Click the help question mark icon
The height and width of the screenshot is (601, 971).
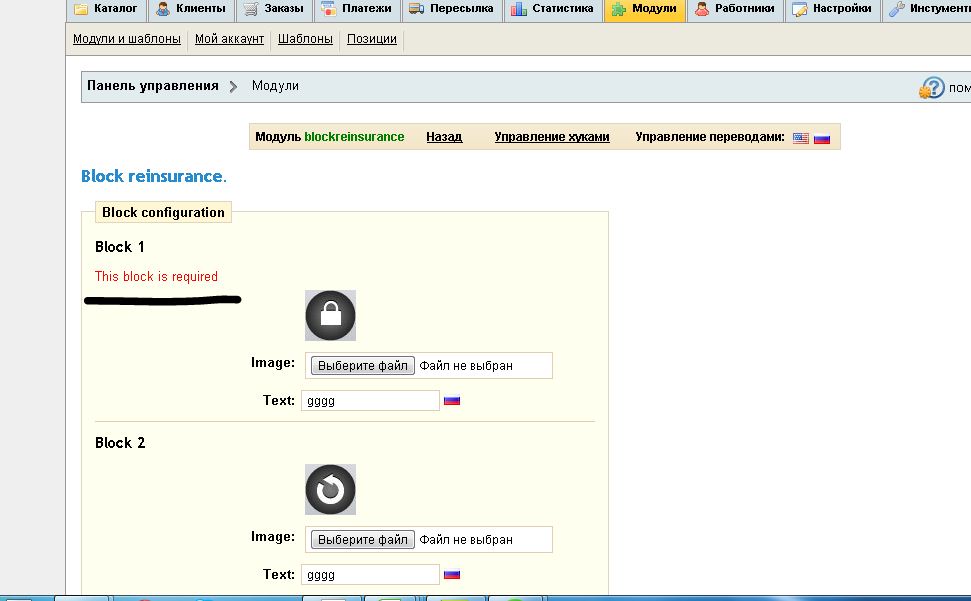pyautogui.click(x=931, y=88)
